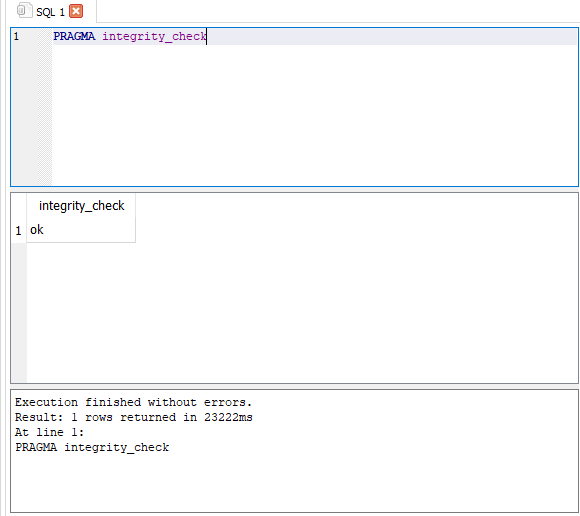Click 'Result: 1 rows returned in 23222ms' line

tap(134, 417)
